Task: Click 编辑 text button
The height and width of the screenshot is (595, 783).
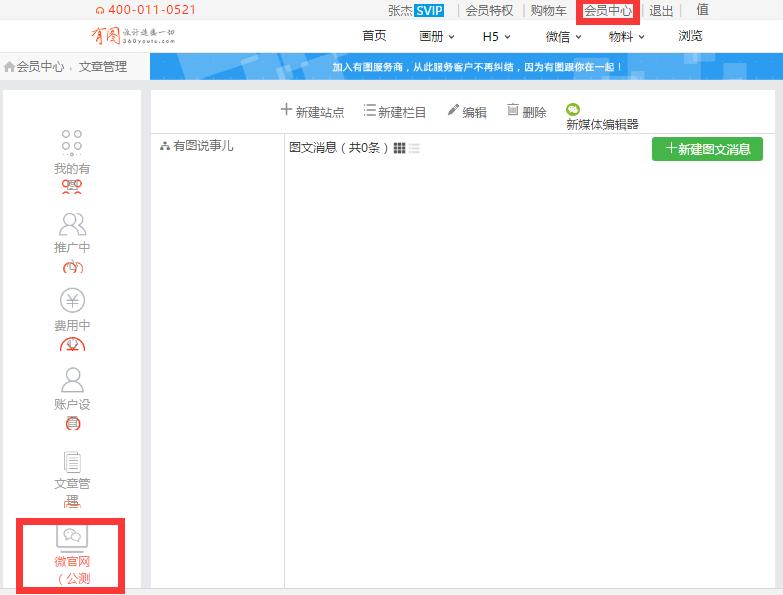Action: point(474,112)
